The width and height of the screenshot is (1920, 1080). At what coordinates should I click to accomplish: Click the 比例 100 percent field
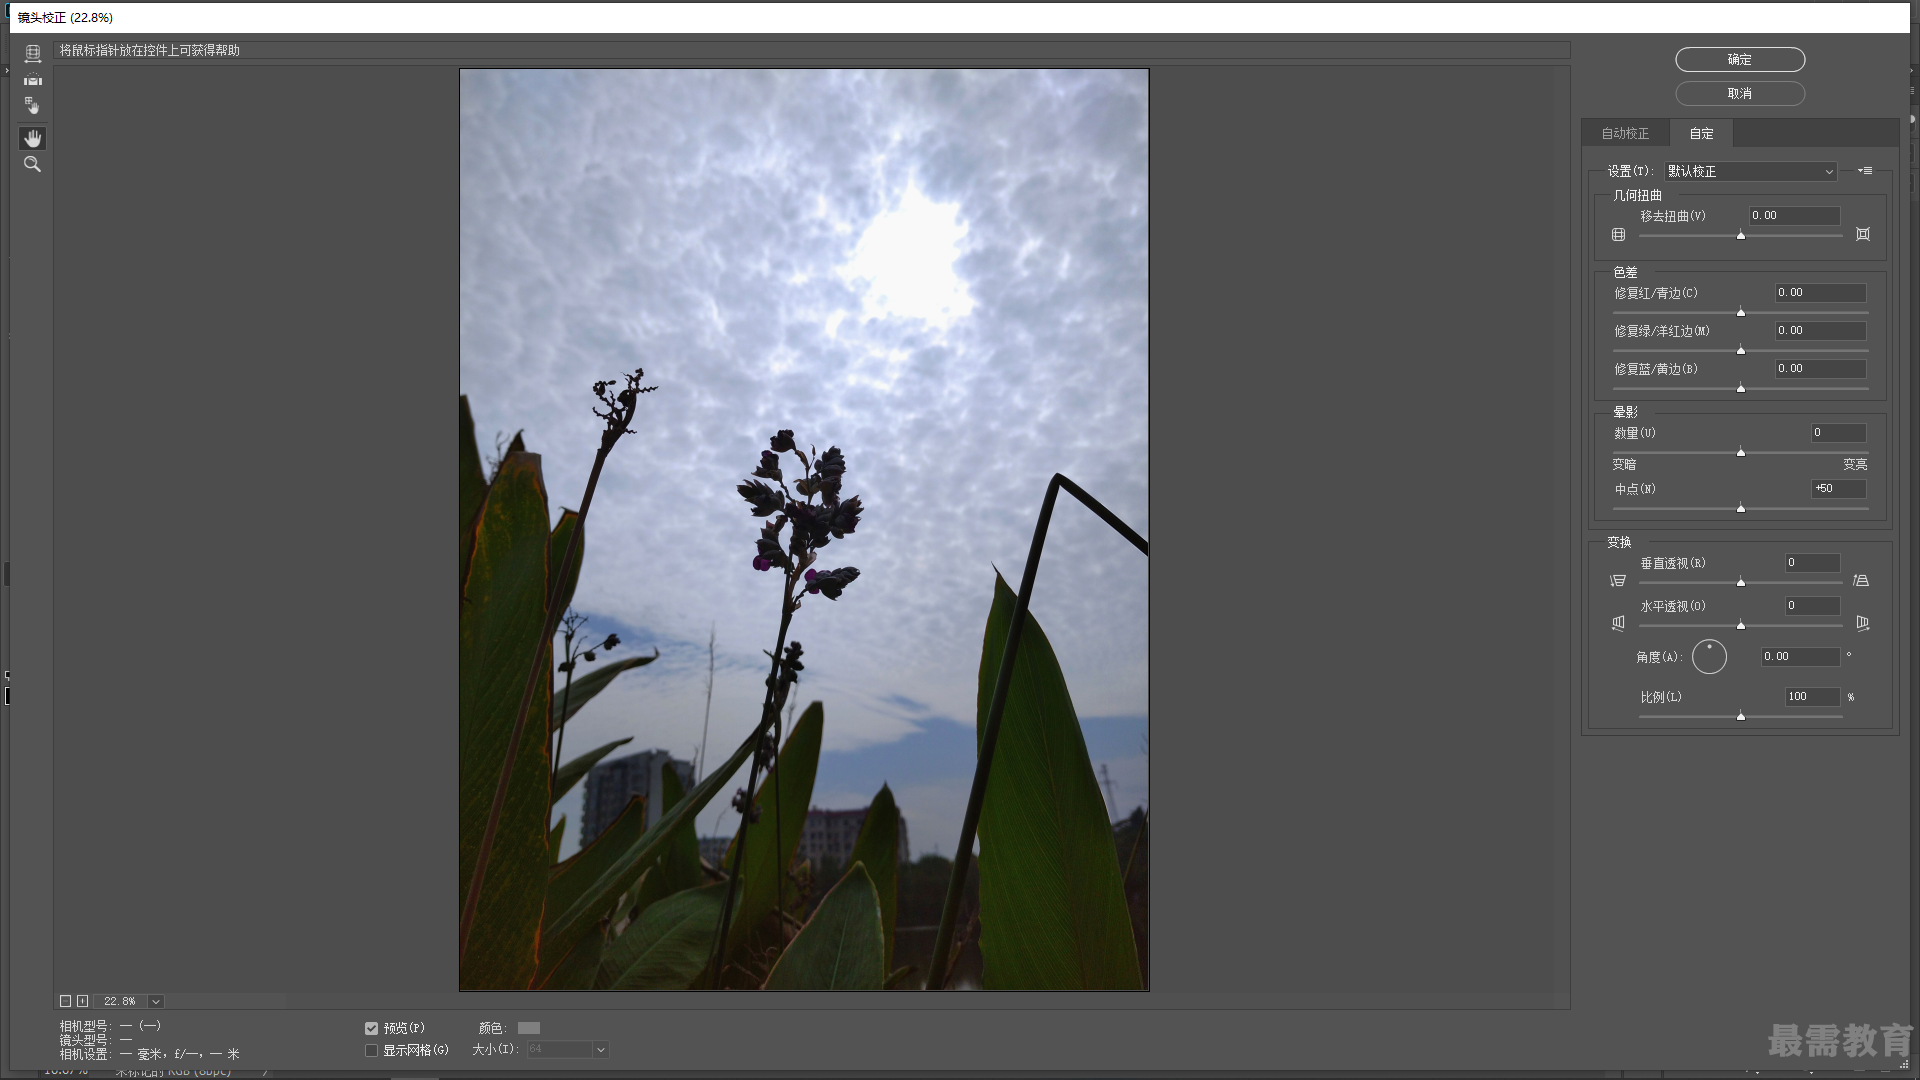coord(1812,697)
